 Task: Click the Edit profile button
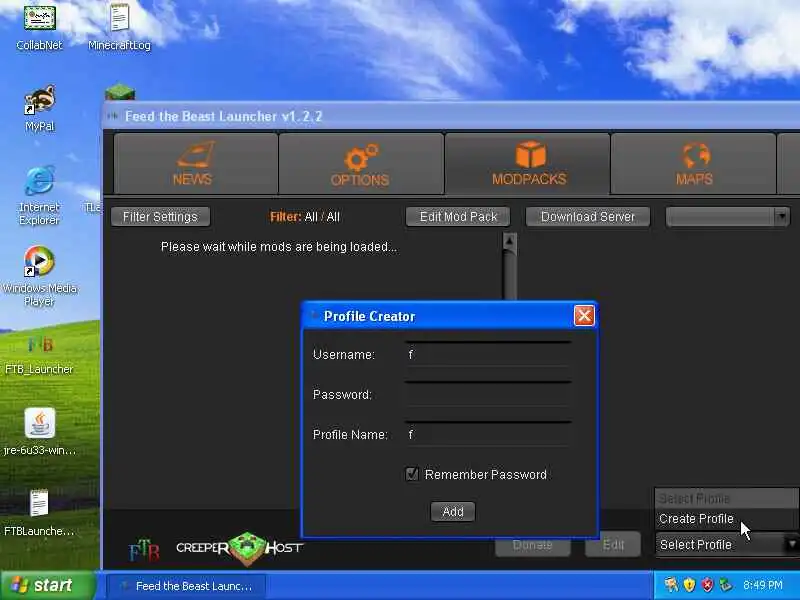click(613, 545)
